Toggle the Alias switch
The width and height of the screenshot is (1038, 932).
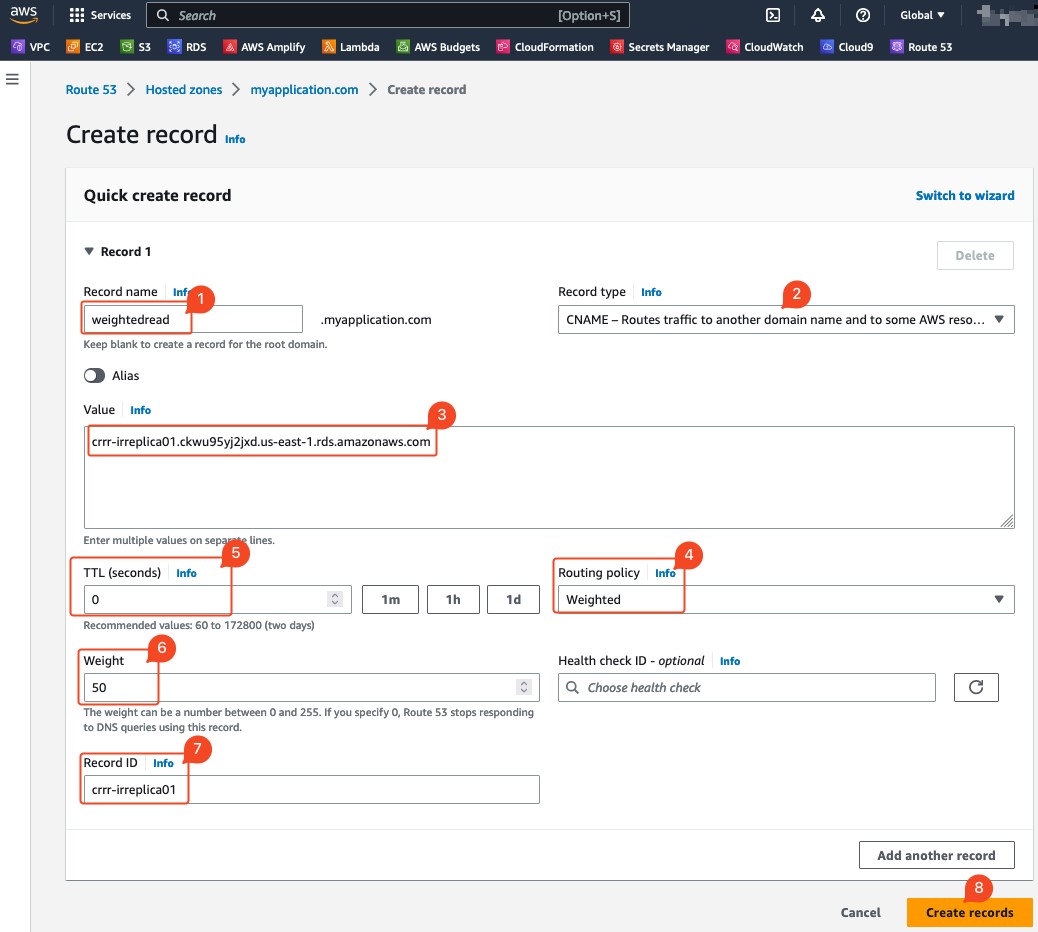click(94, 375)
